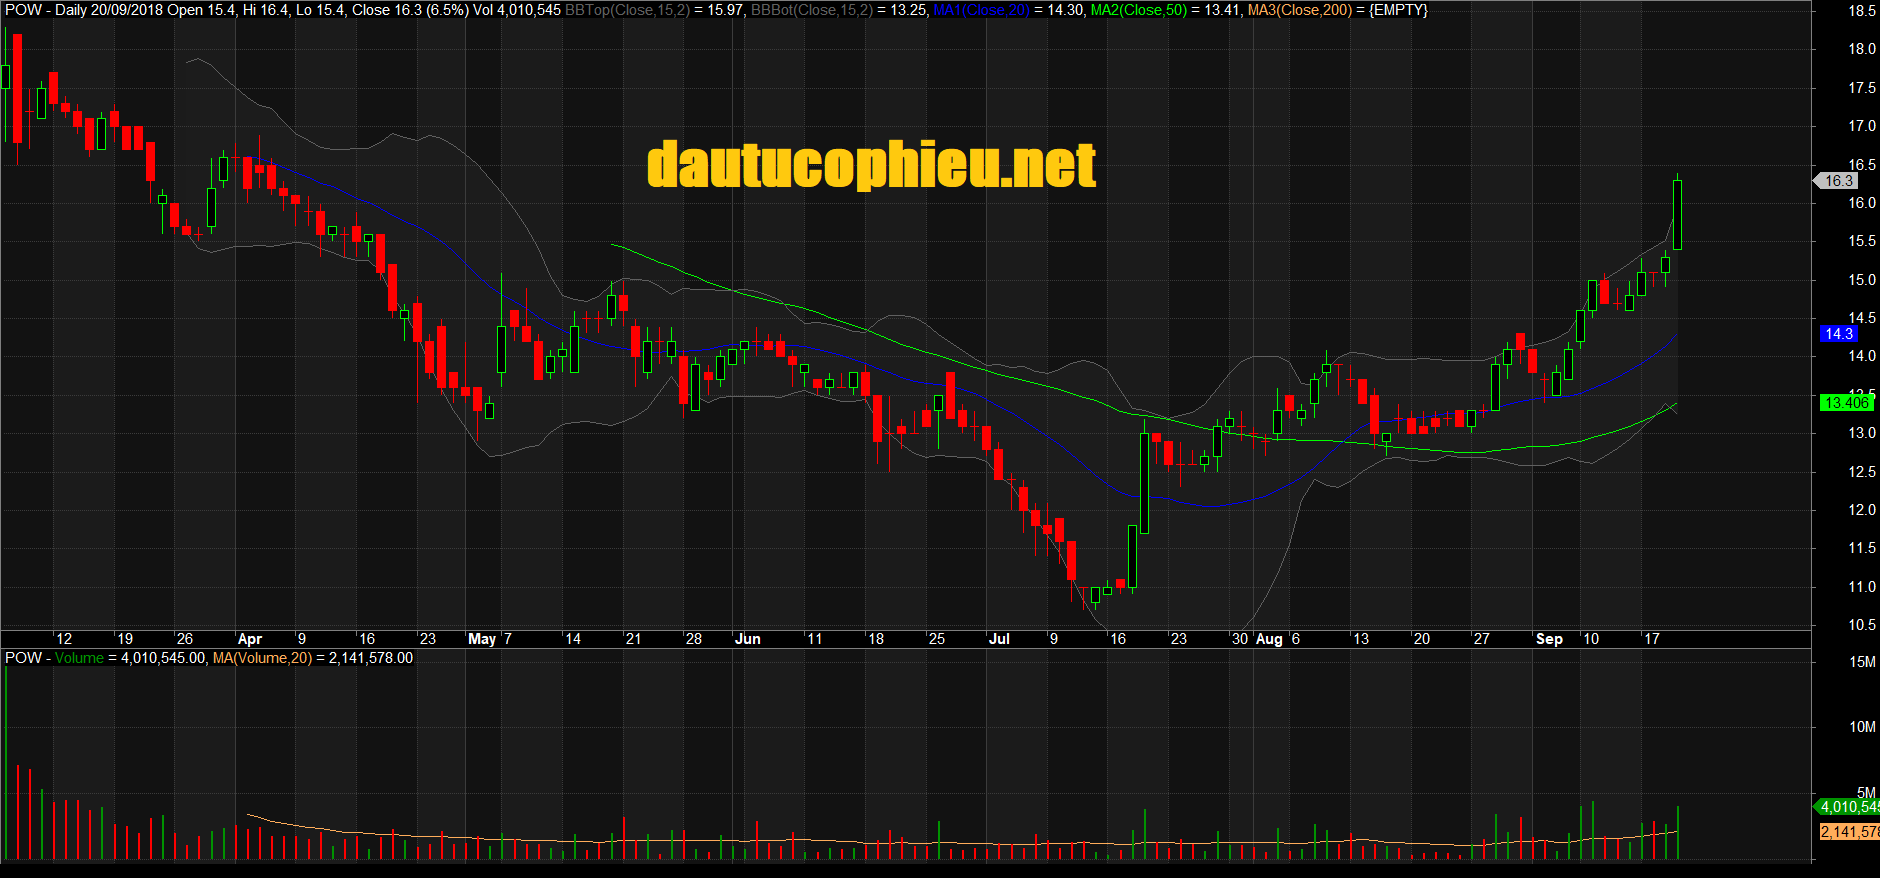Click the 15M volume axis label

click(1862, 662)
